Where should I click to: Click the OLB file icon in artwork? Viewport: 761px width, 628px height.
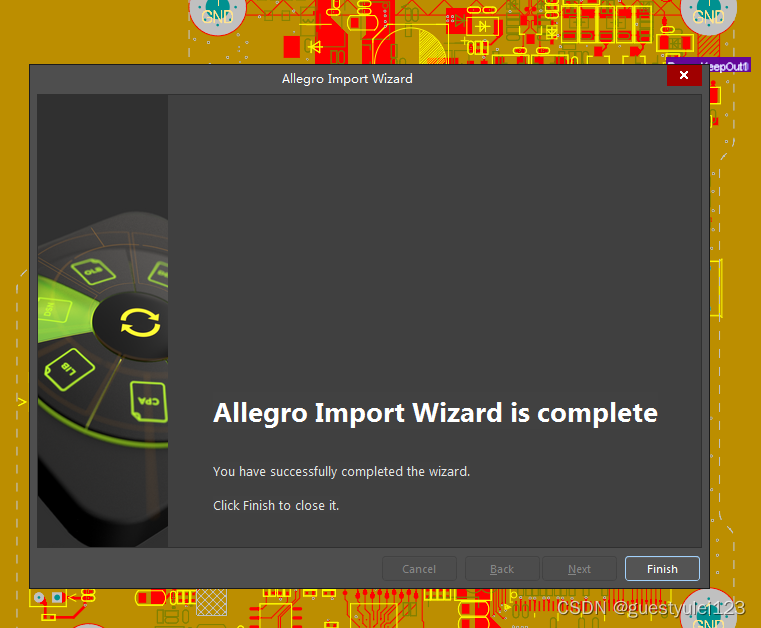(x=93, y=271)
